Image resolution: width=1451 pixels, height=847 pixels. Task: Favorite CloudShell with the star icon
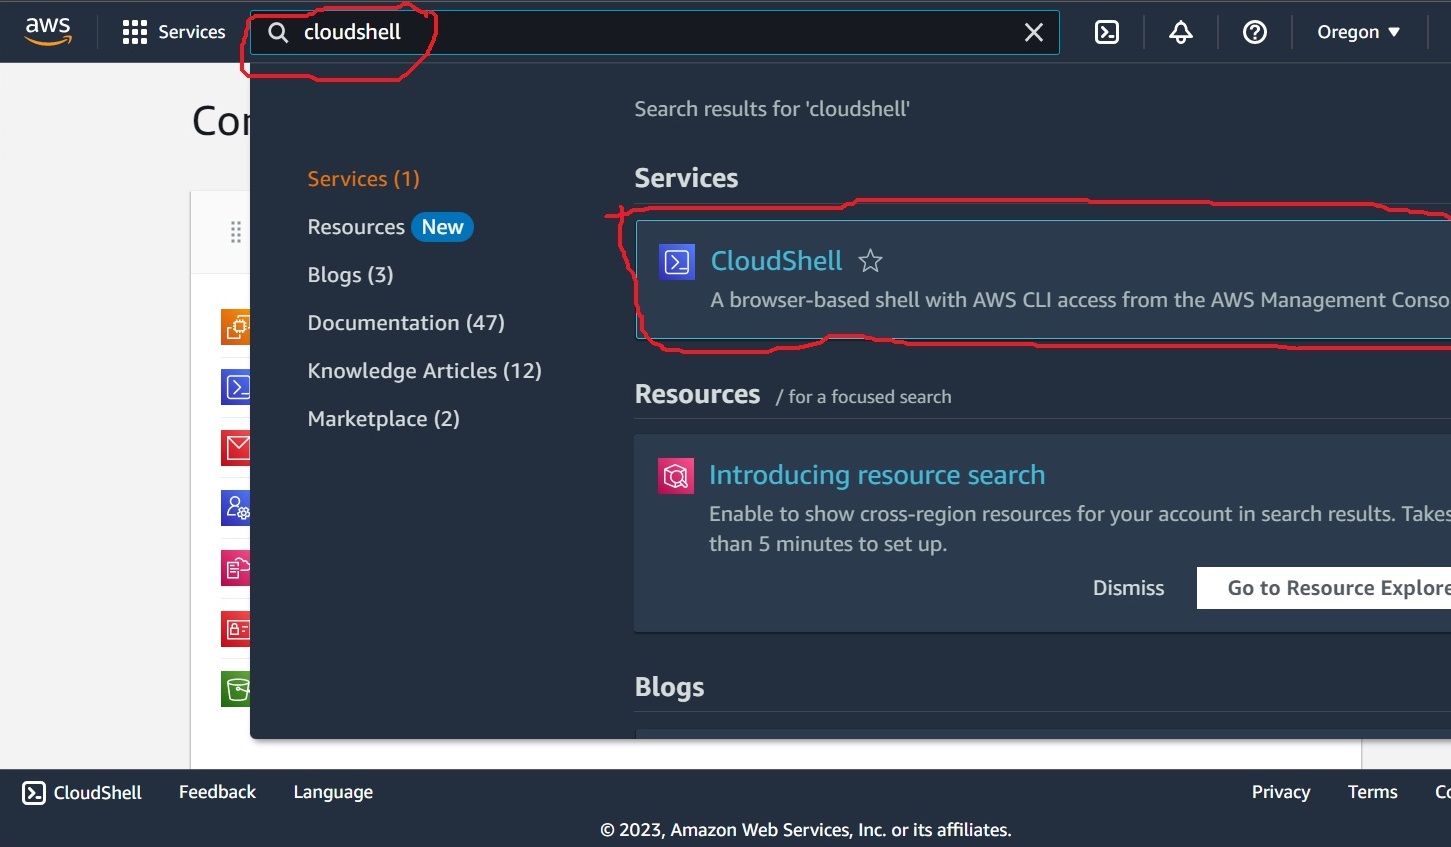tap(871, 261)
